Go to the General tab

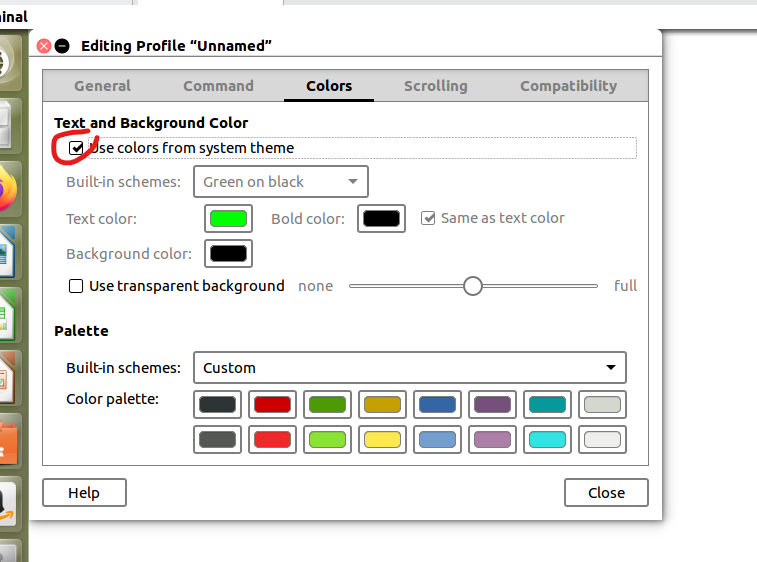tap(102, 86)
